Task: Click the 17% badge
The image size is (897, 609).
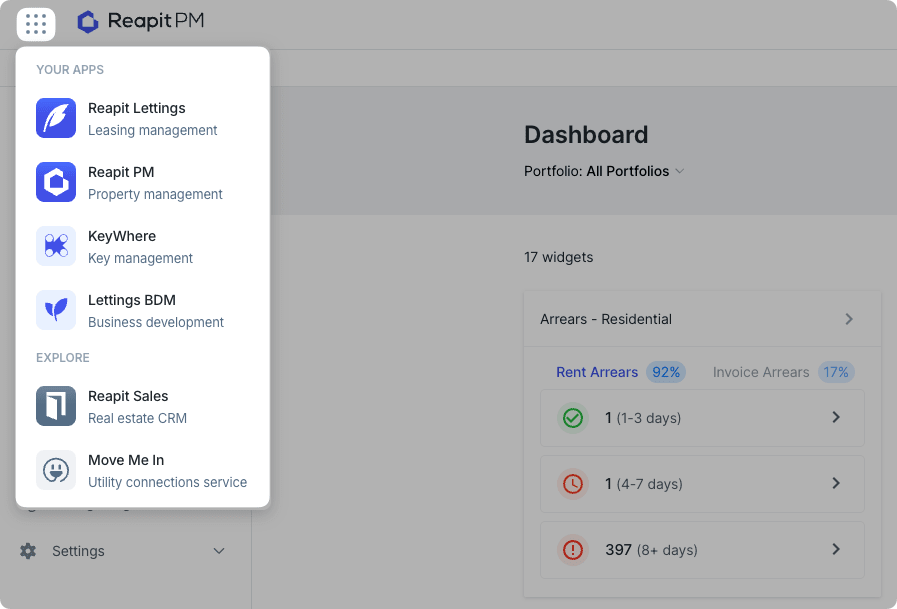Action: tap(836, 372)
